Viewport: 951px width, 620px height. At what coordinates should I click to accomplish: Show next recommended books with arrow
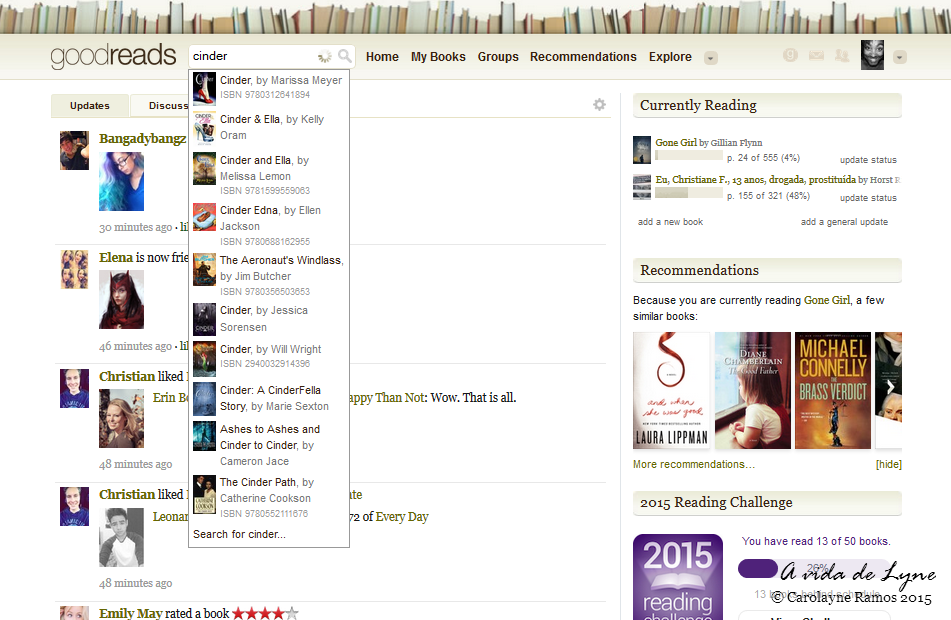point(890,386)
